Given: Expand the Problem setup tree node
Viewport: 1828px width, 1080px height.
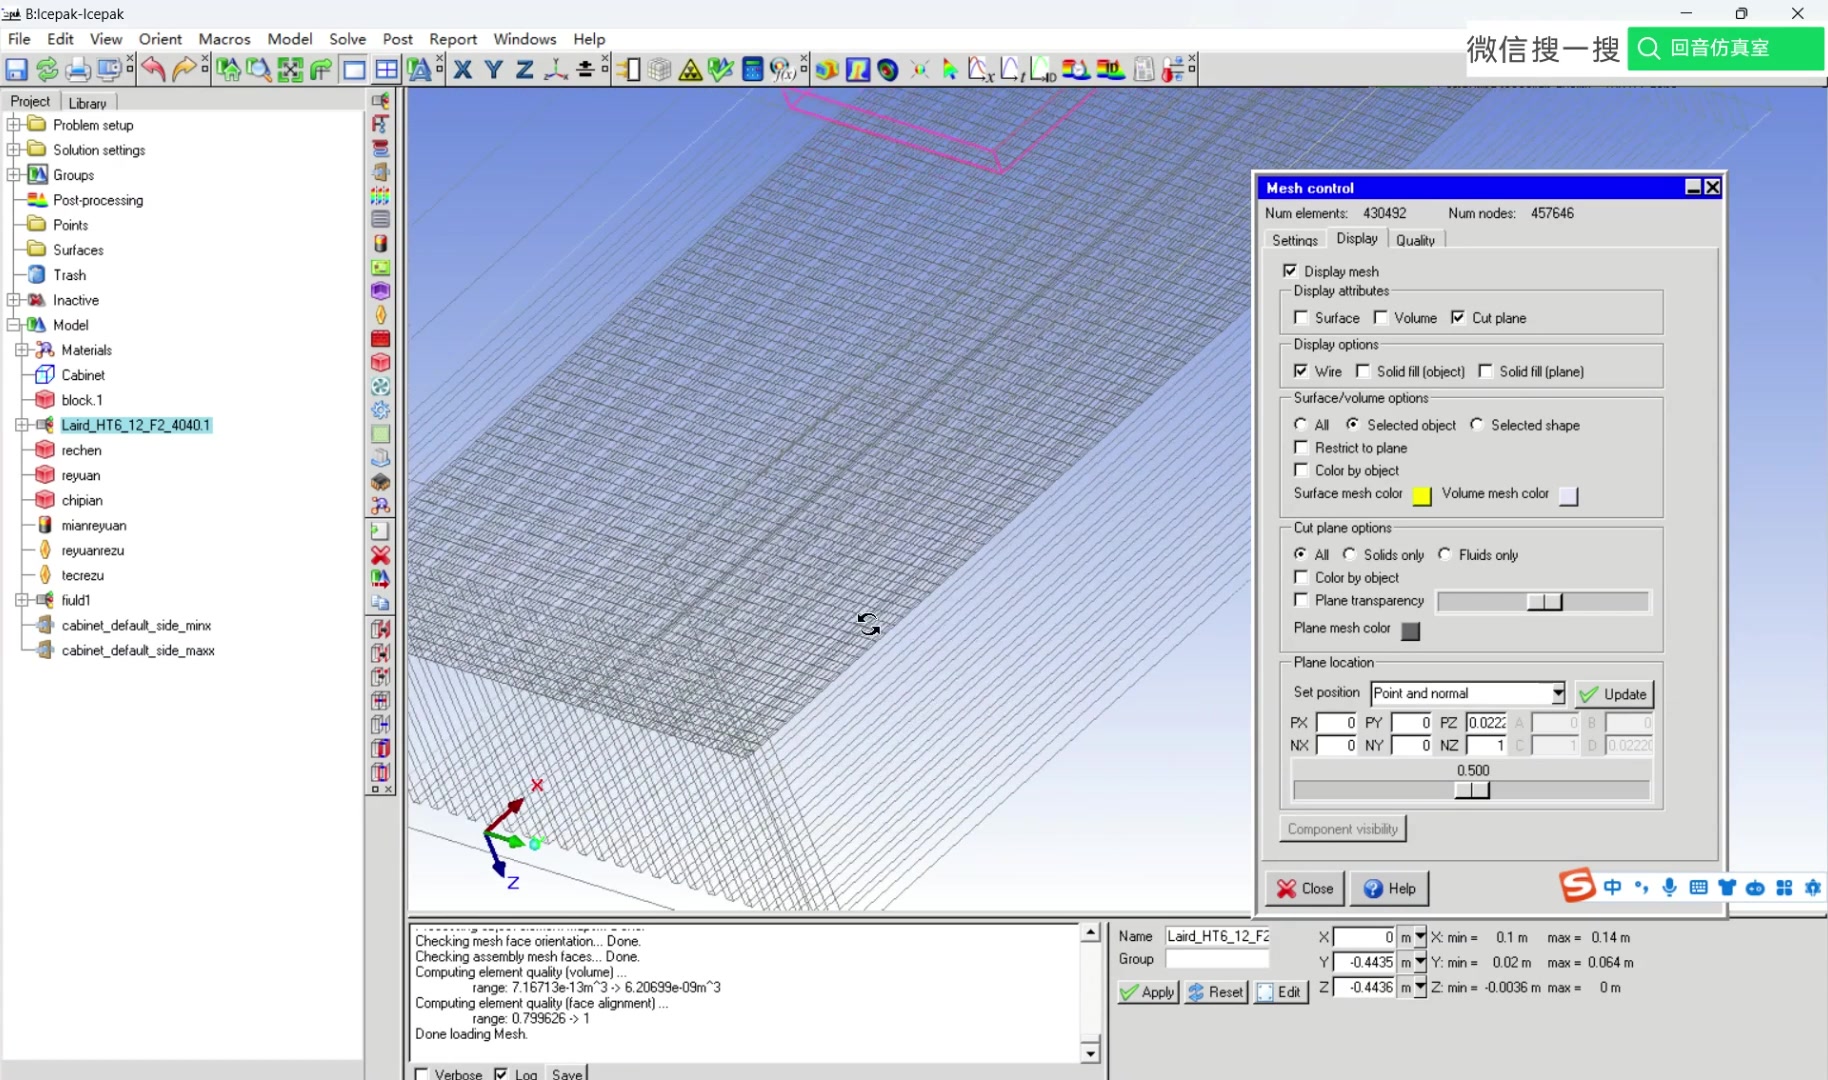Looking at the screenshot, I should point(13,124).
